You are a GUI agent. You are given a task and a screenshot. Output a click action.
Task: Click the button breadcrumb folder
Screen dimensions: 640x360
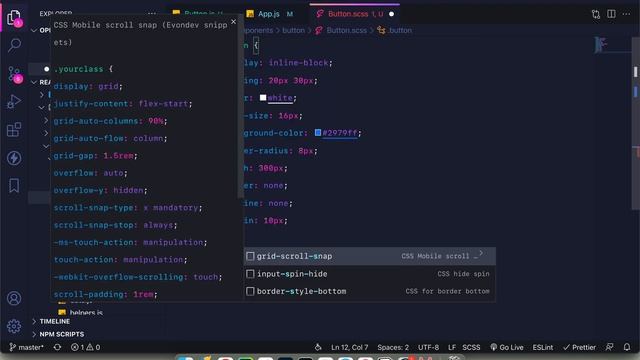tap(293, 30)
